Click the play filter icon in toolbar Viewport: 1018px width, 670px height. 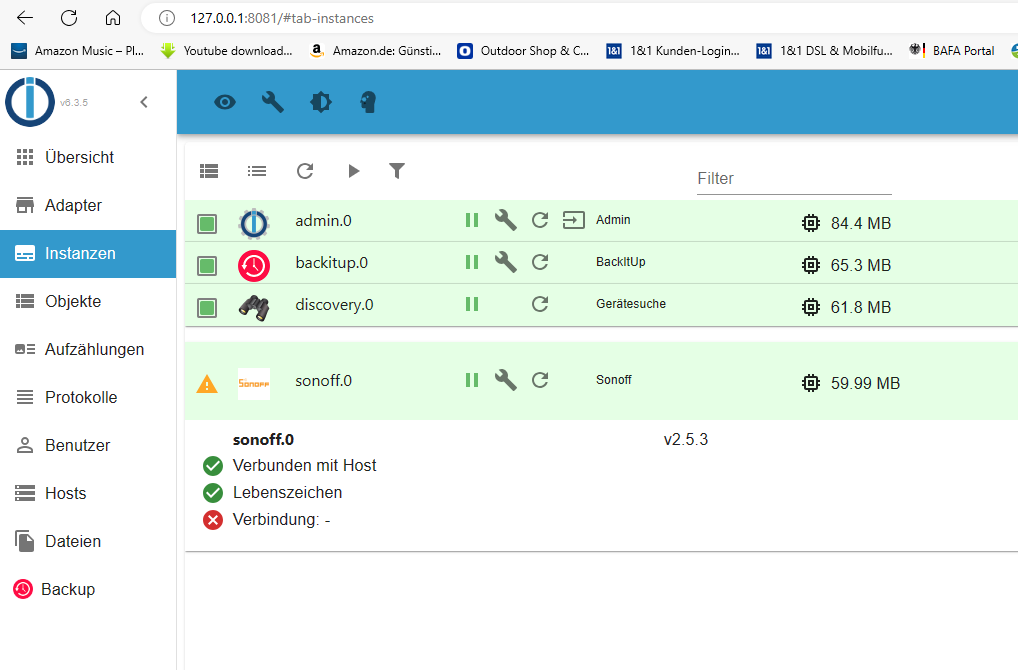[x=353, y=171]
